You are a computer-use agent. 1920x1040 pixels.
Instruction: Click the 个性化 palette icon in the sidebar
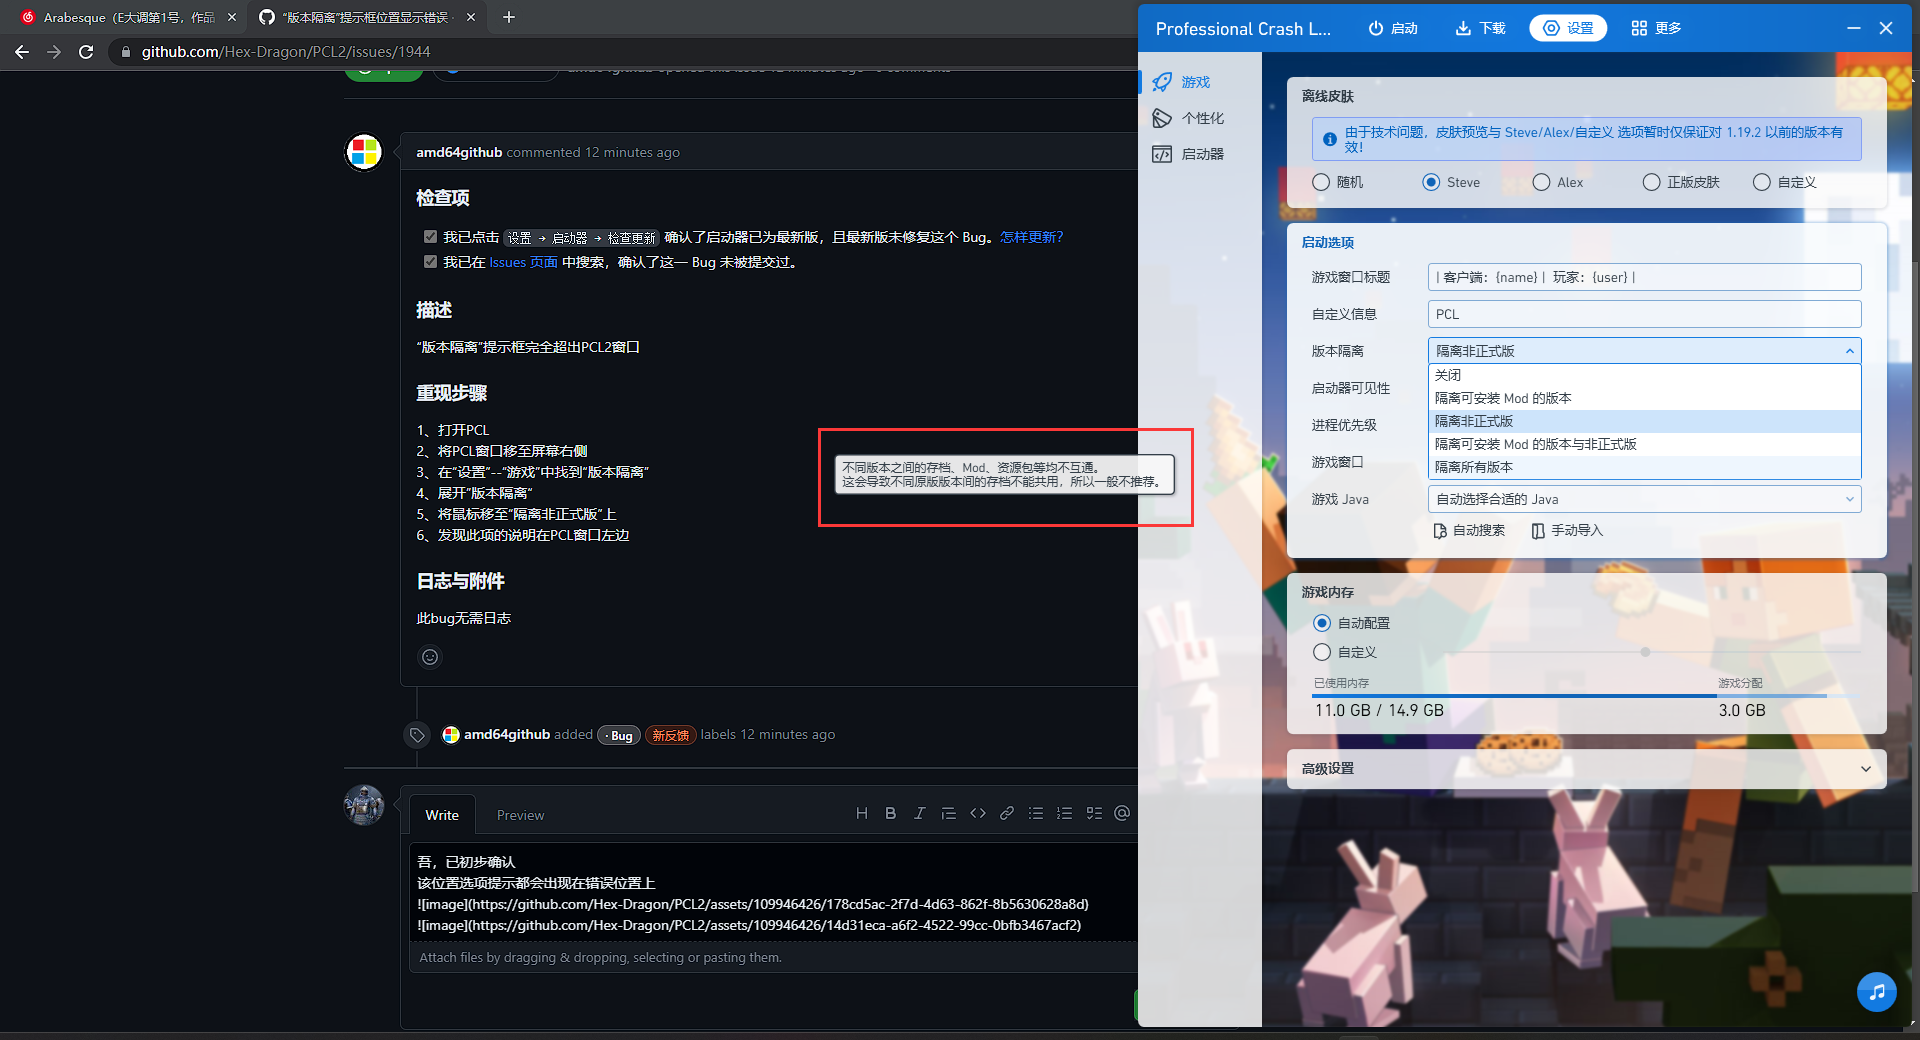(x=1162, y=118)
